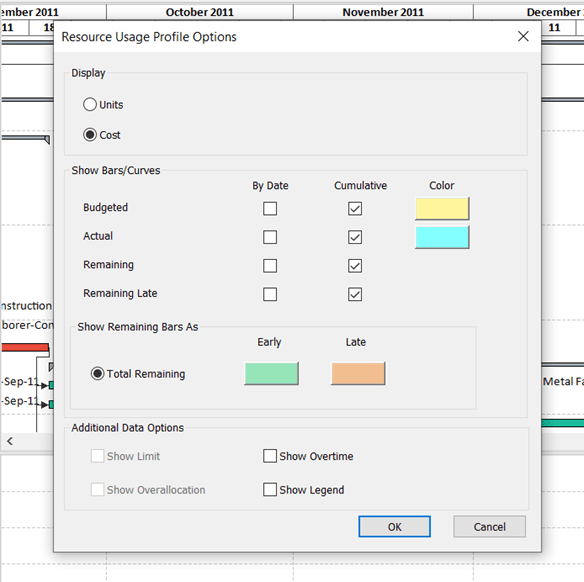Screen dimensions: 584x582
Task: Open the orange Late remaining color swatch
Action: [358, 373]
